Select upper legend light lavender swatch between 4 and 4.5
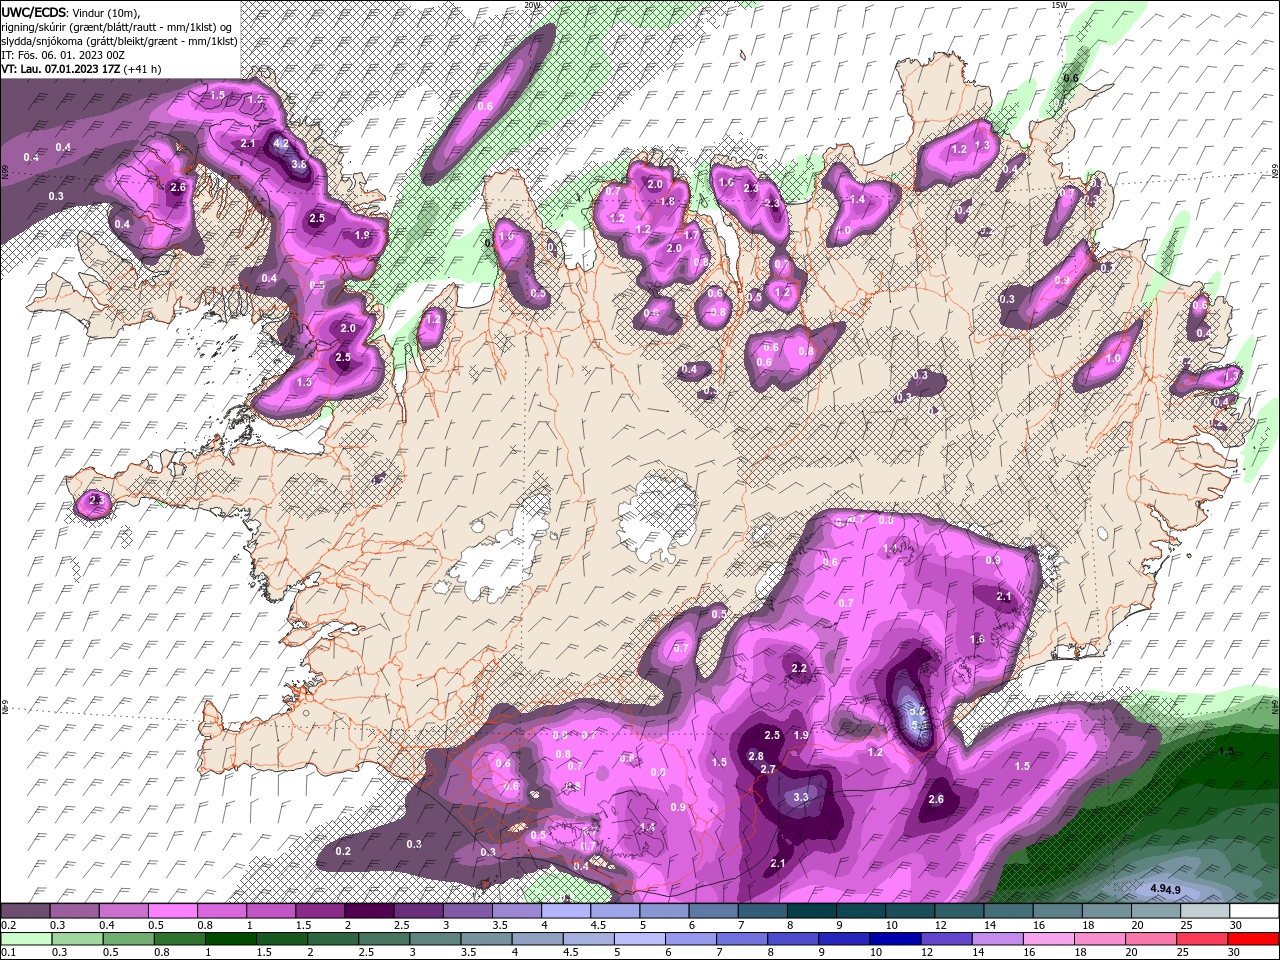Image resolution: width=1280 pixels, height=960 pixels. click(x=566, y=911)
